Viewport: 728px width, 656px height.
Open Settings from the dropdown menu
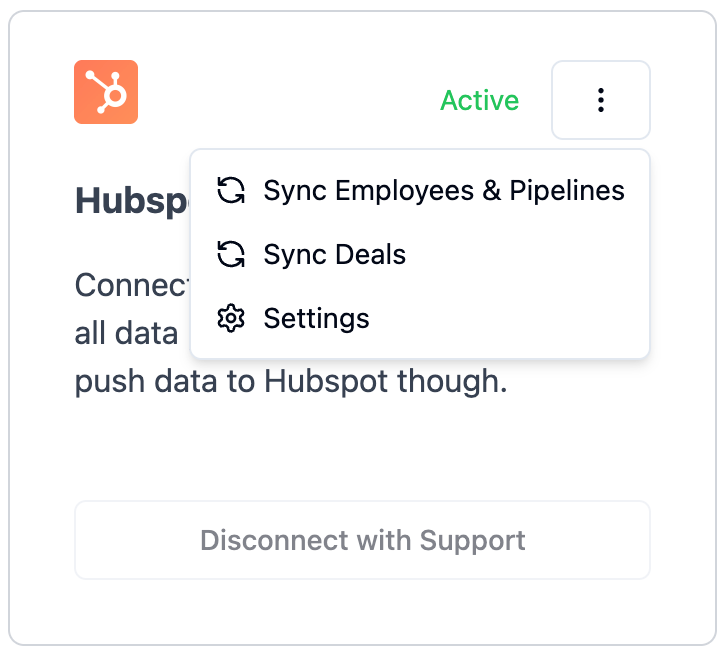tap(420, 318)
